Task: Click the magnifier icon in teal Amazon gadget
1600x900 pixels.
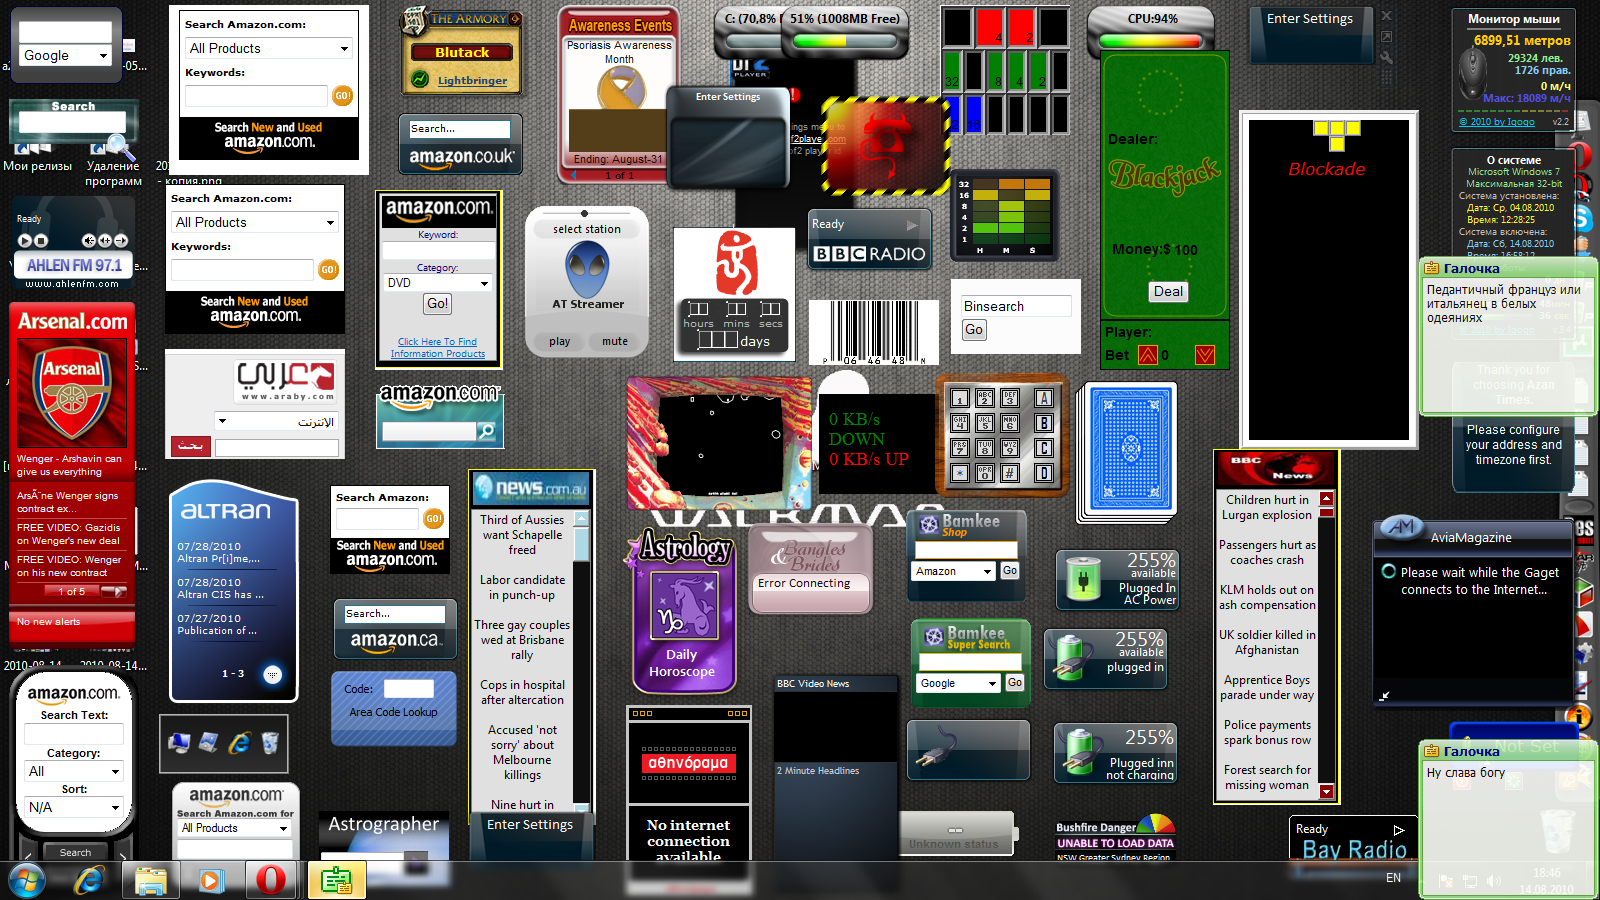Action: (487, 431)
